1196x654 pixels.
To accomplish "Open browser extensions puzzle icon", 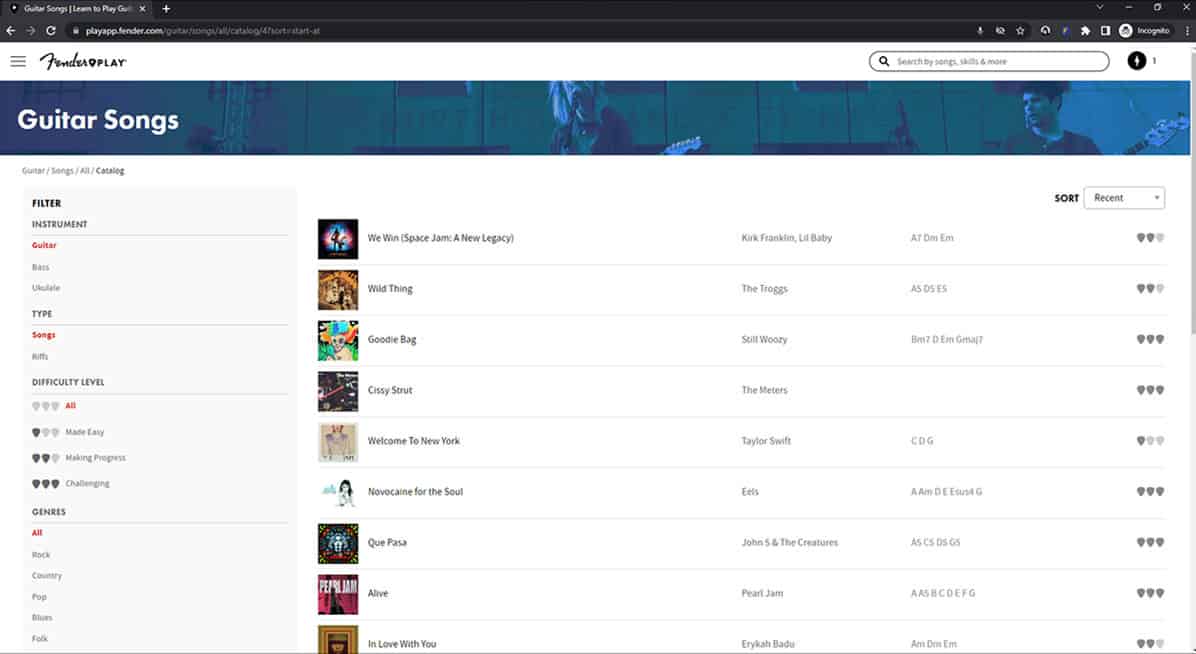I will point(1085,31).
